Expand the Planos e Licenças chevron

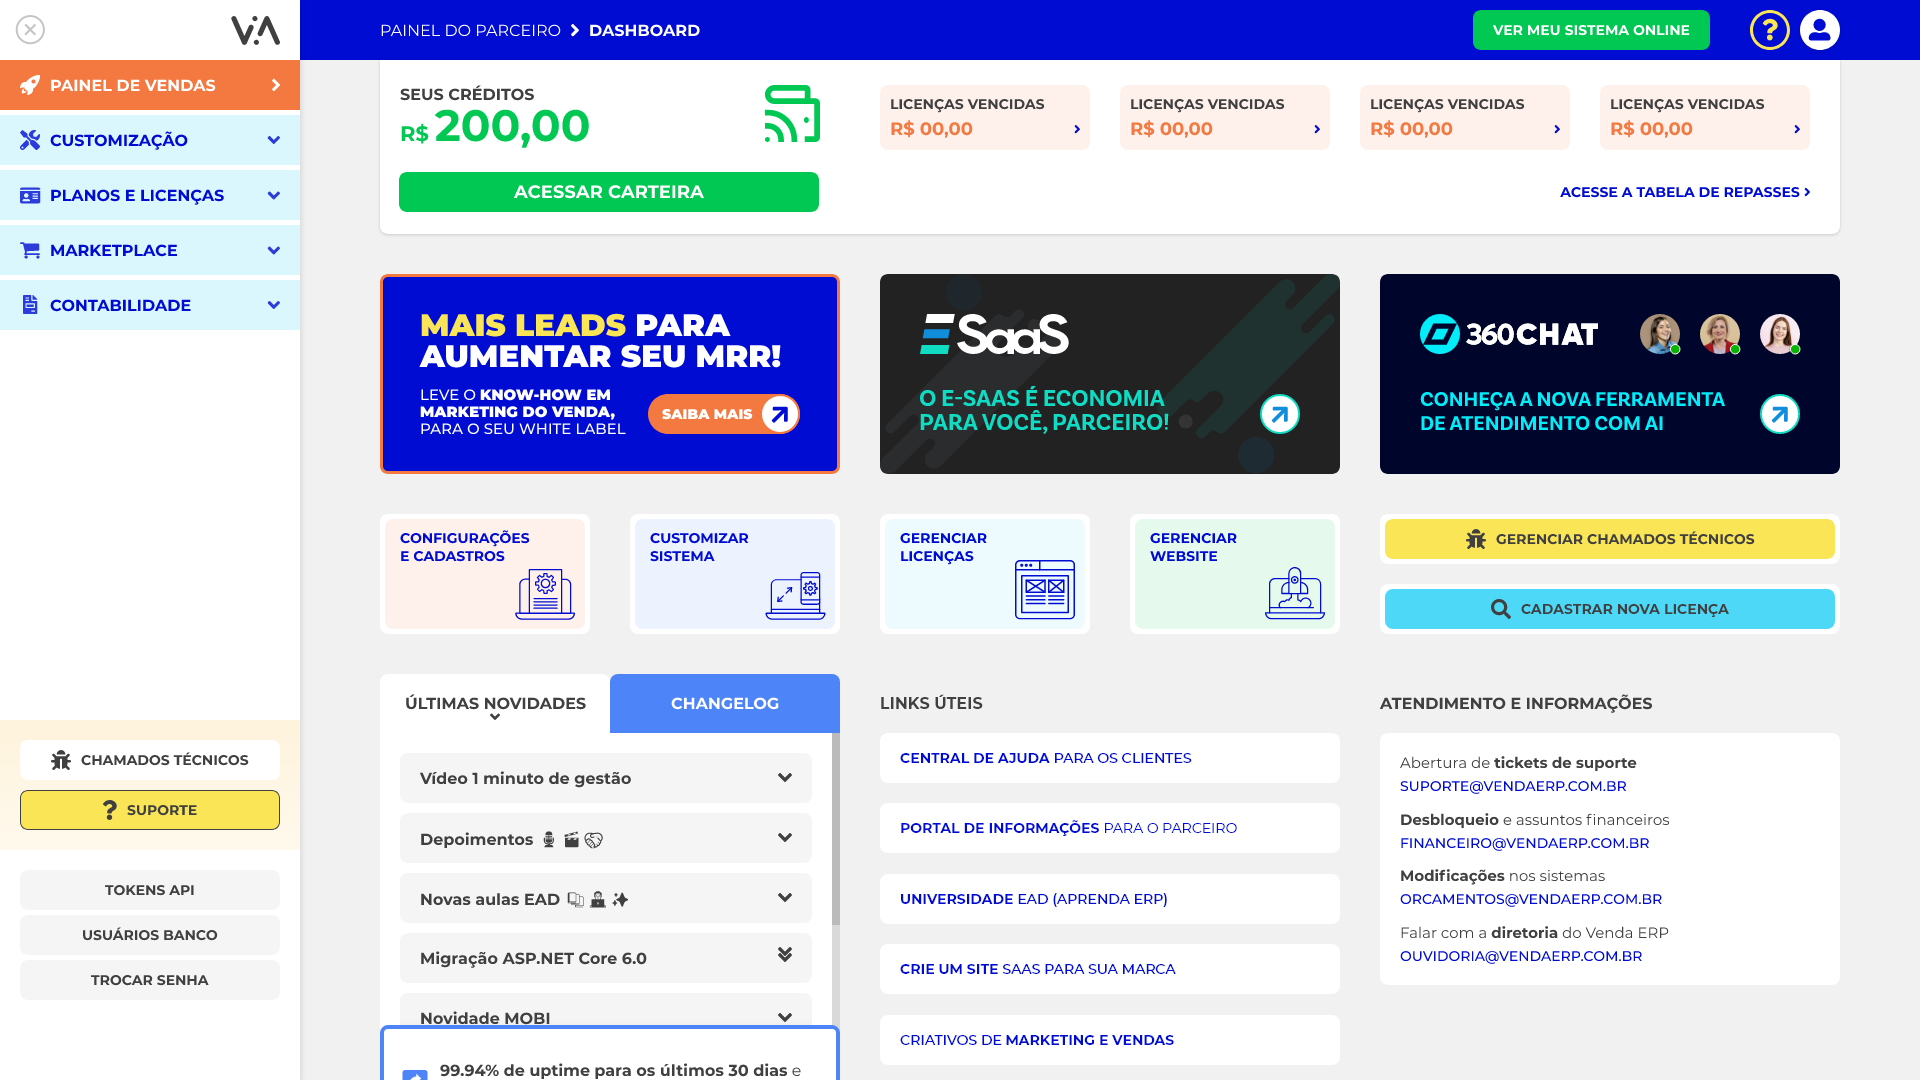pos(274,195)
